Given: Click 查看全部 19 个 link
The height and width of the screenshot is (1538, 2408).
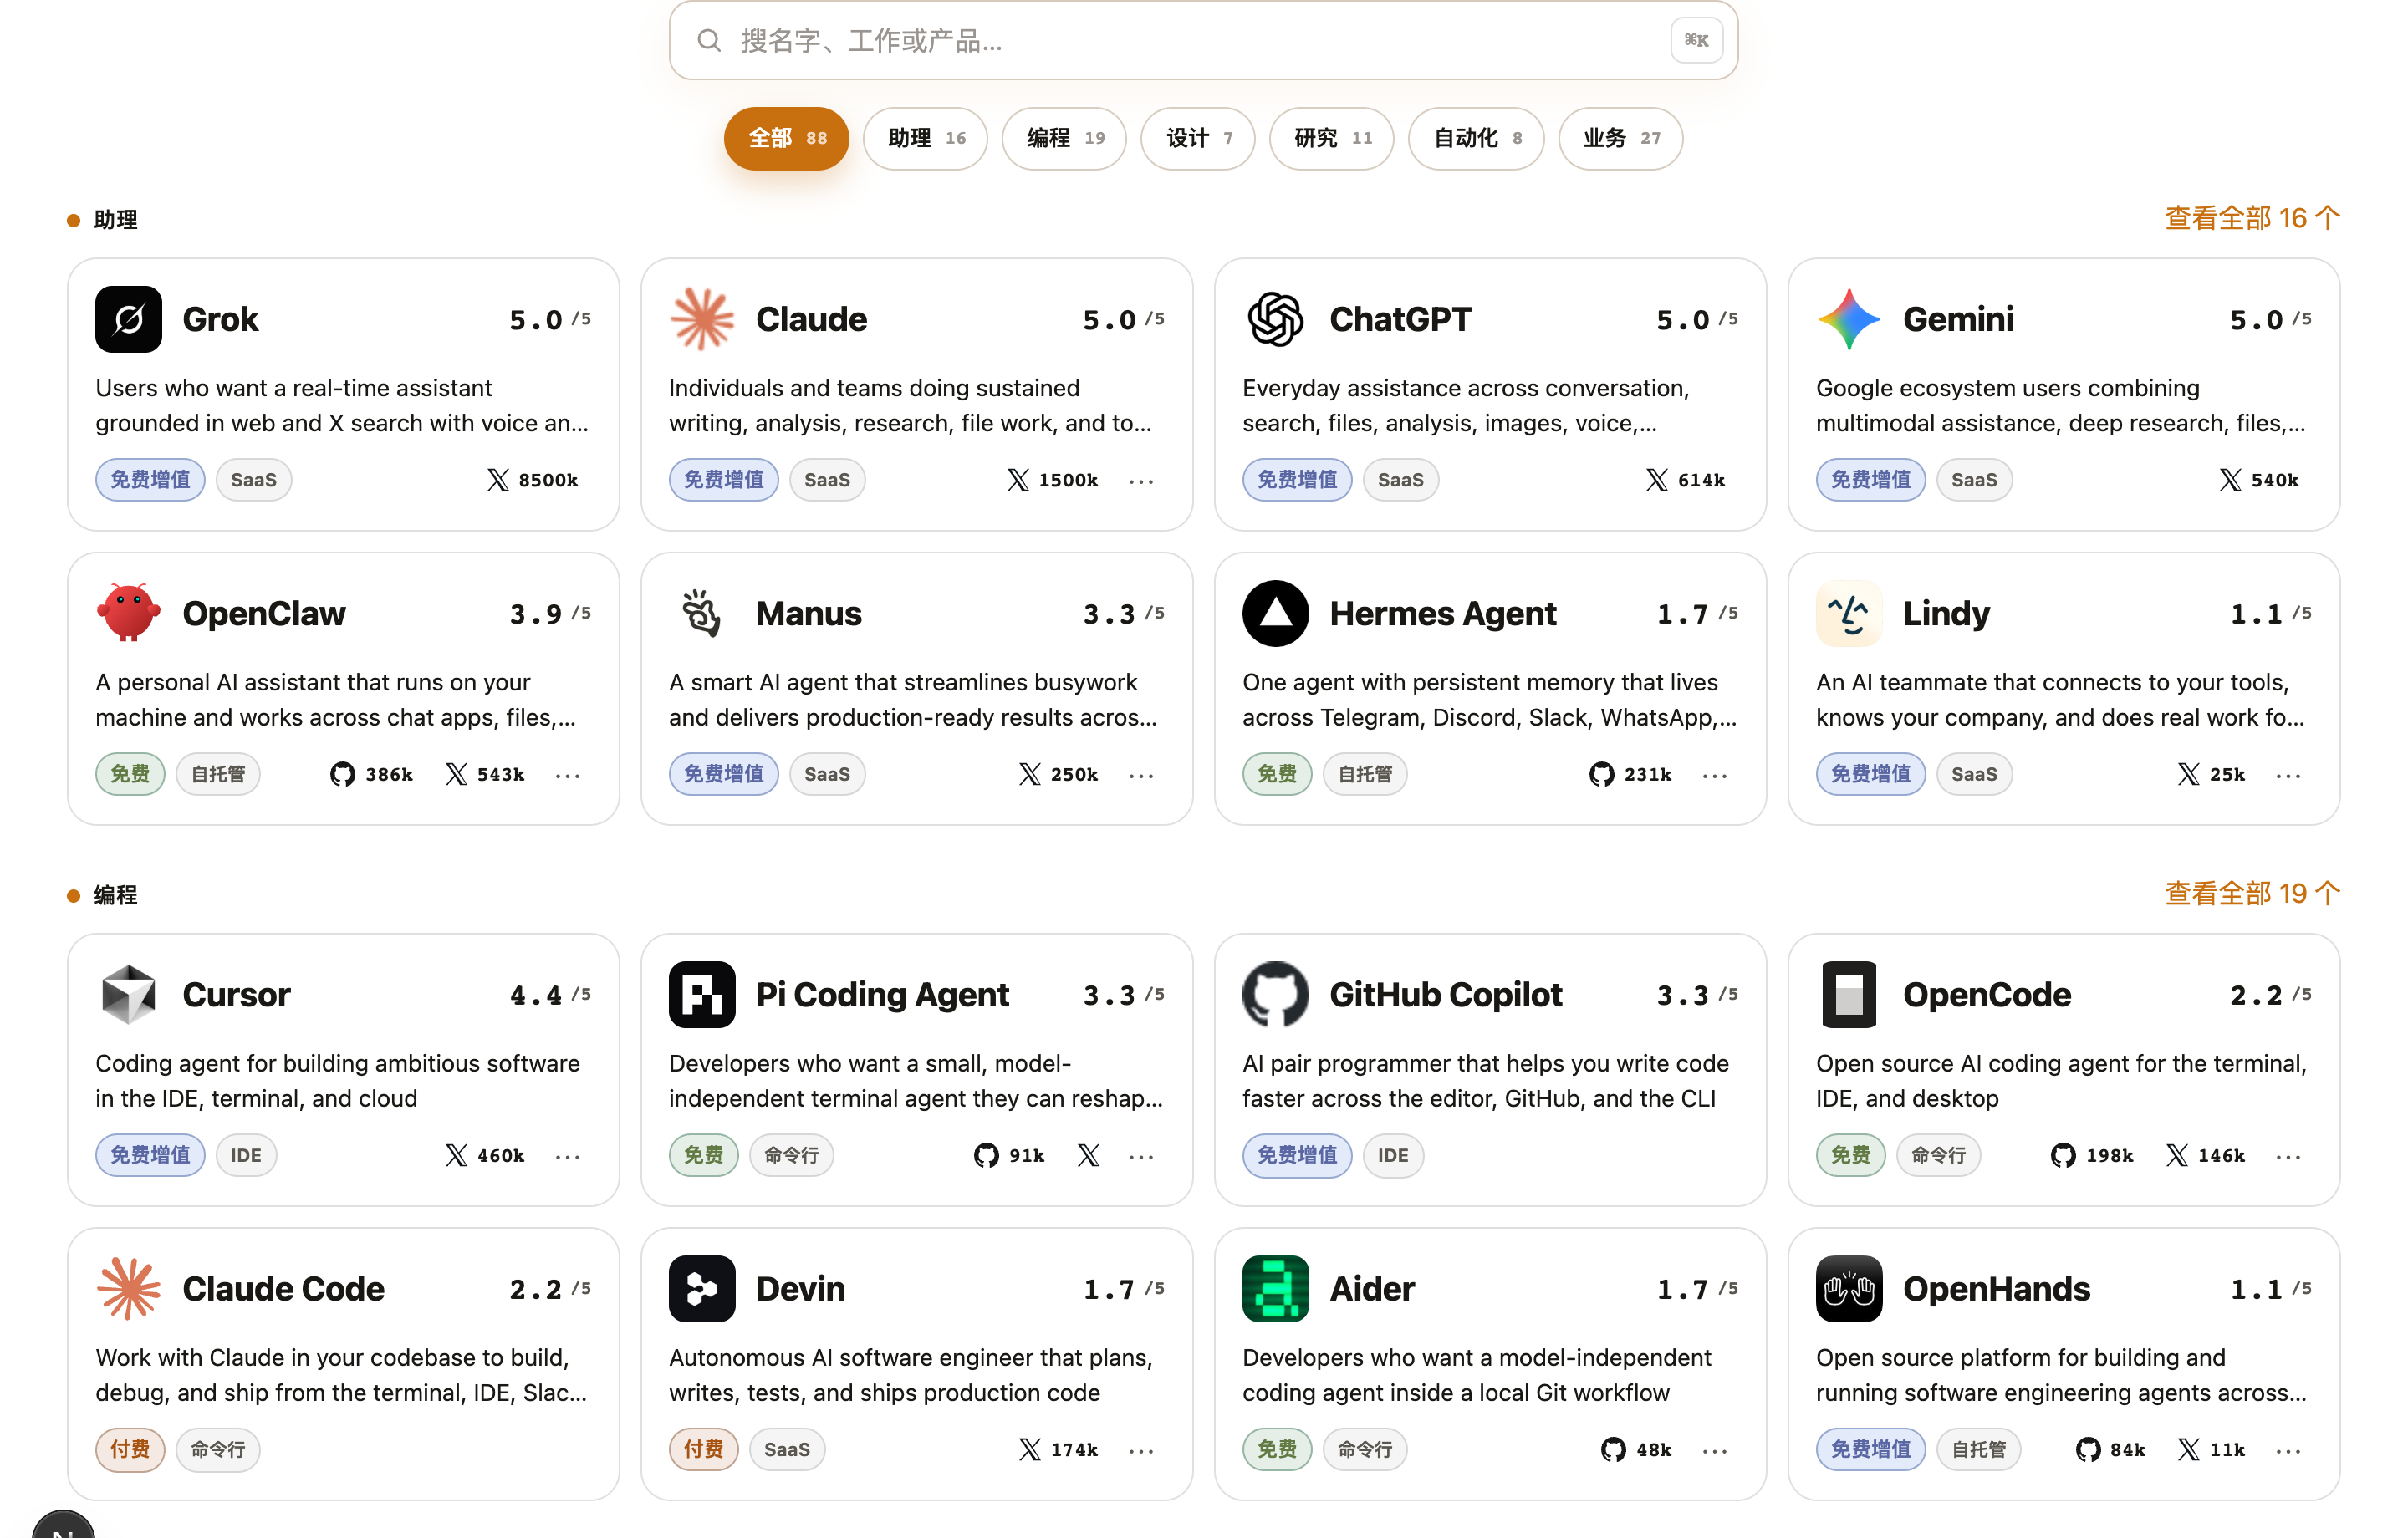Looking at the screenshot, I should (x=2252, y=893).
